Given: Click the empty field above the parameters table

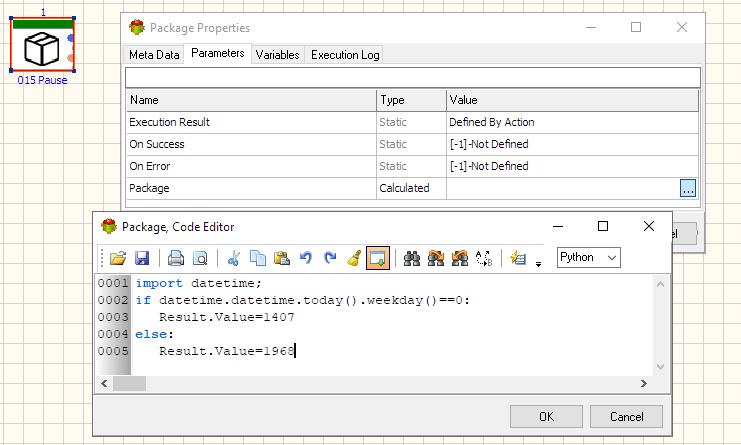Looking at the screenshot, I should [413, 77].
